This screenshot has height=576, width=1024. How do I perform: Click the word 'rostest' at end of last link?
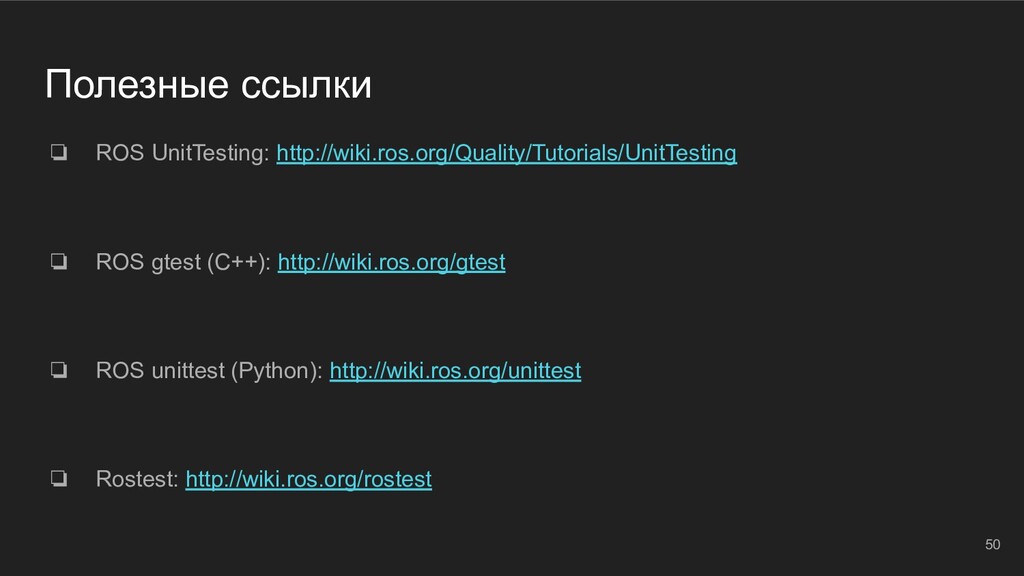click(x=398, y=479)
